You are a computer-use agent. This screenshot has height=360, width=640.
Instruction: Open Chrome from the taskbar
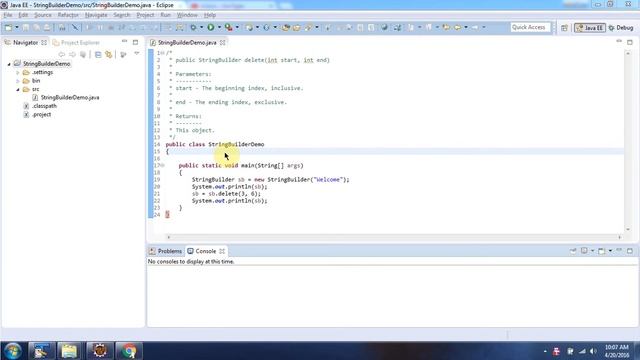point(129,351)
